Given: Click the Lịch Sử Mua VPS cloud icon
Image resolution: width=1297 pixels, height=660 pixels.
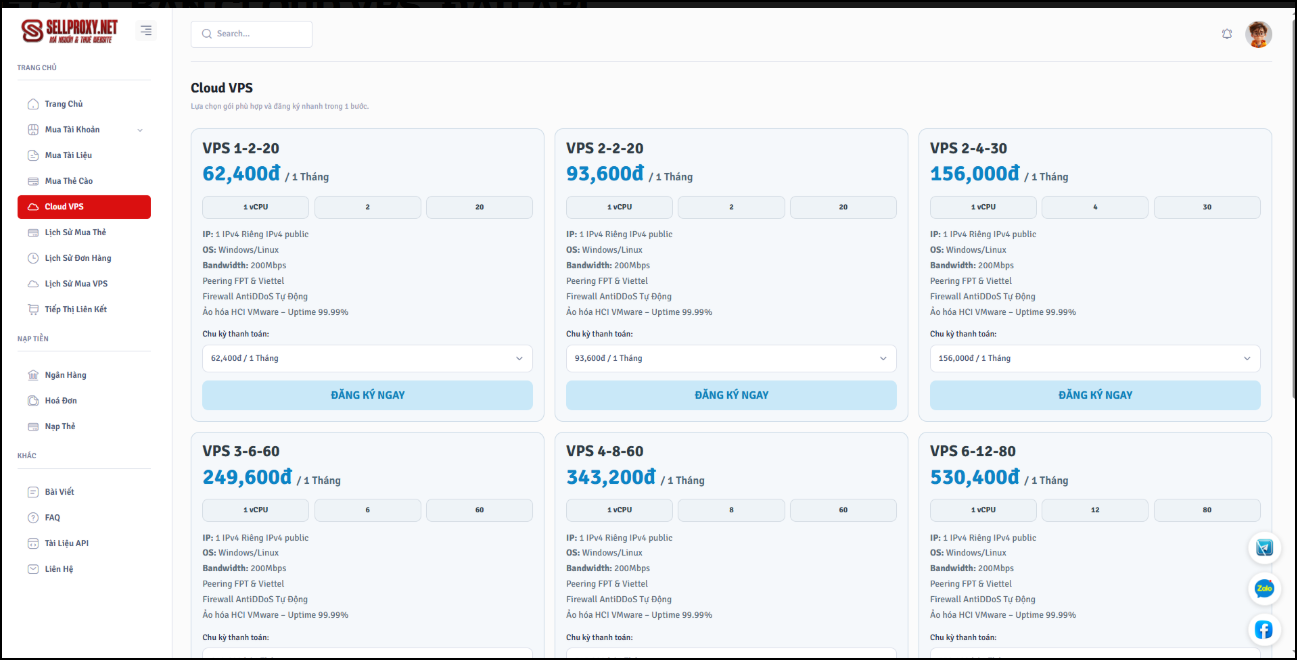Looking at the screenshot, I should pos(33,284).
